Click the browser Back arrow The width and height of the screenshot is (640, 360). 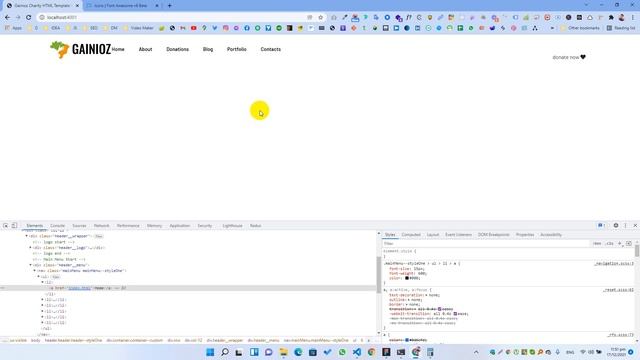click(7, 18)
